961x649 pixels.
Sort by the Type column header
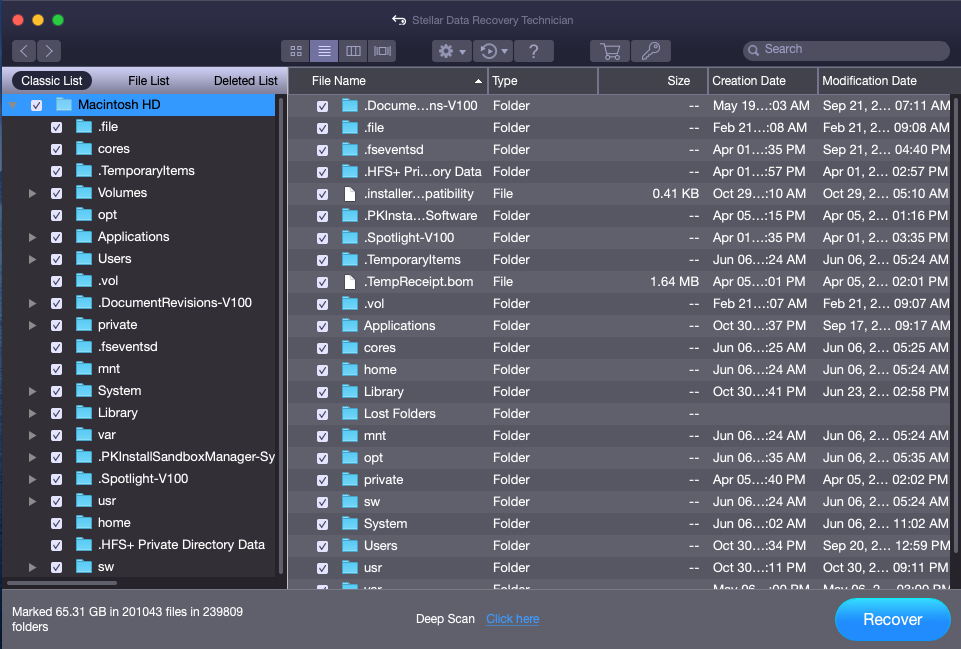pyautogui.click(x=543, y=81)
